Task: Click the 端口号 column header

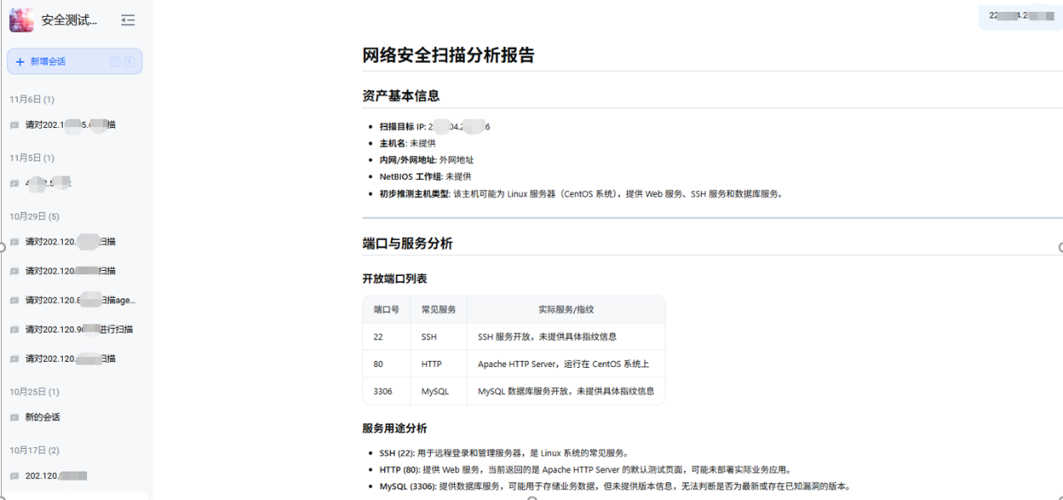Action: (386, 310)
